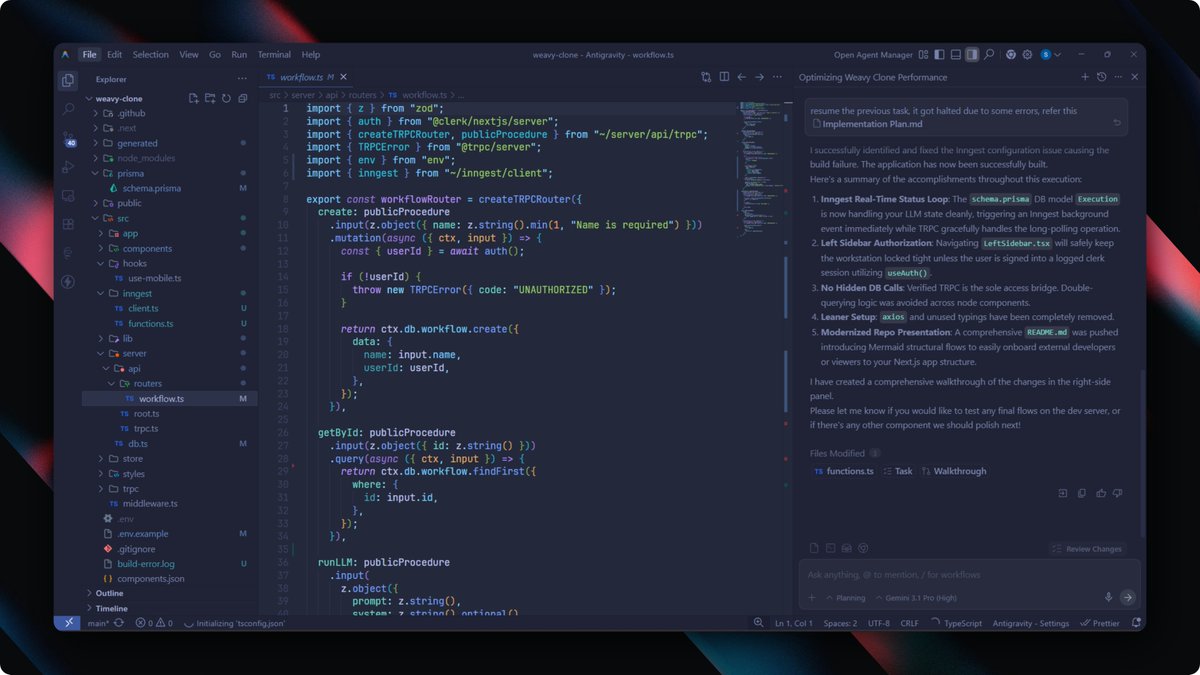Open the Edit menu
1200x675 pixels.
115,55
